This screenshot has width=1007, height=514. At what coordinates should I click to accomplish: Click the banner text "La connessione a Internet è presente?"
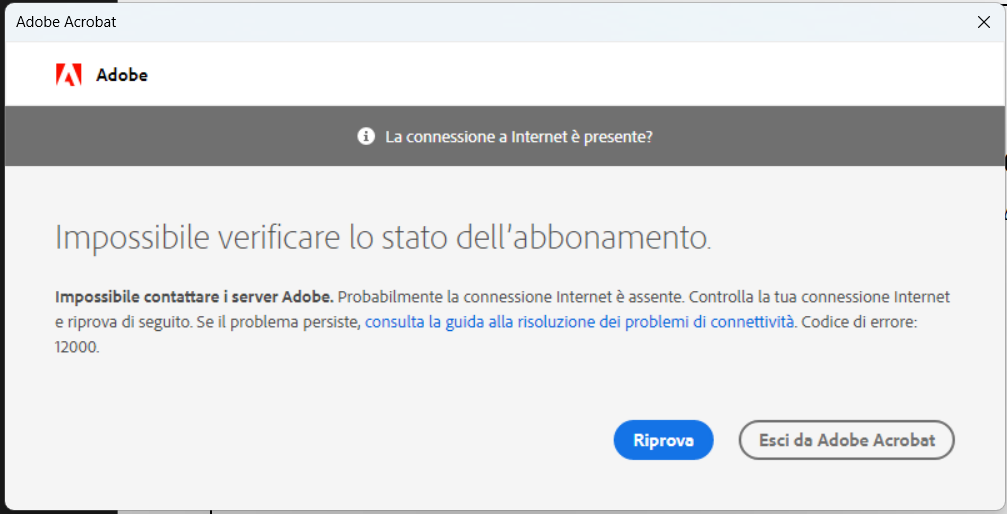[519, 137]
